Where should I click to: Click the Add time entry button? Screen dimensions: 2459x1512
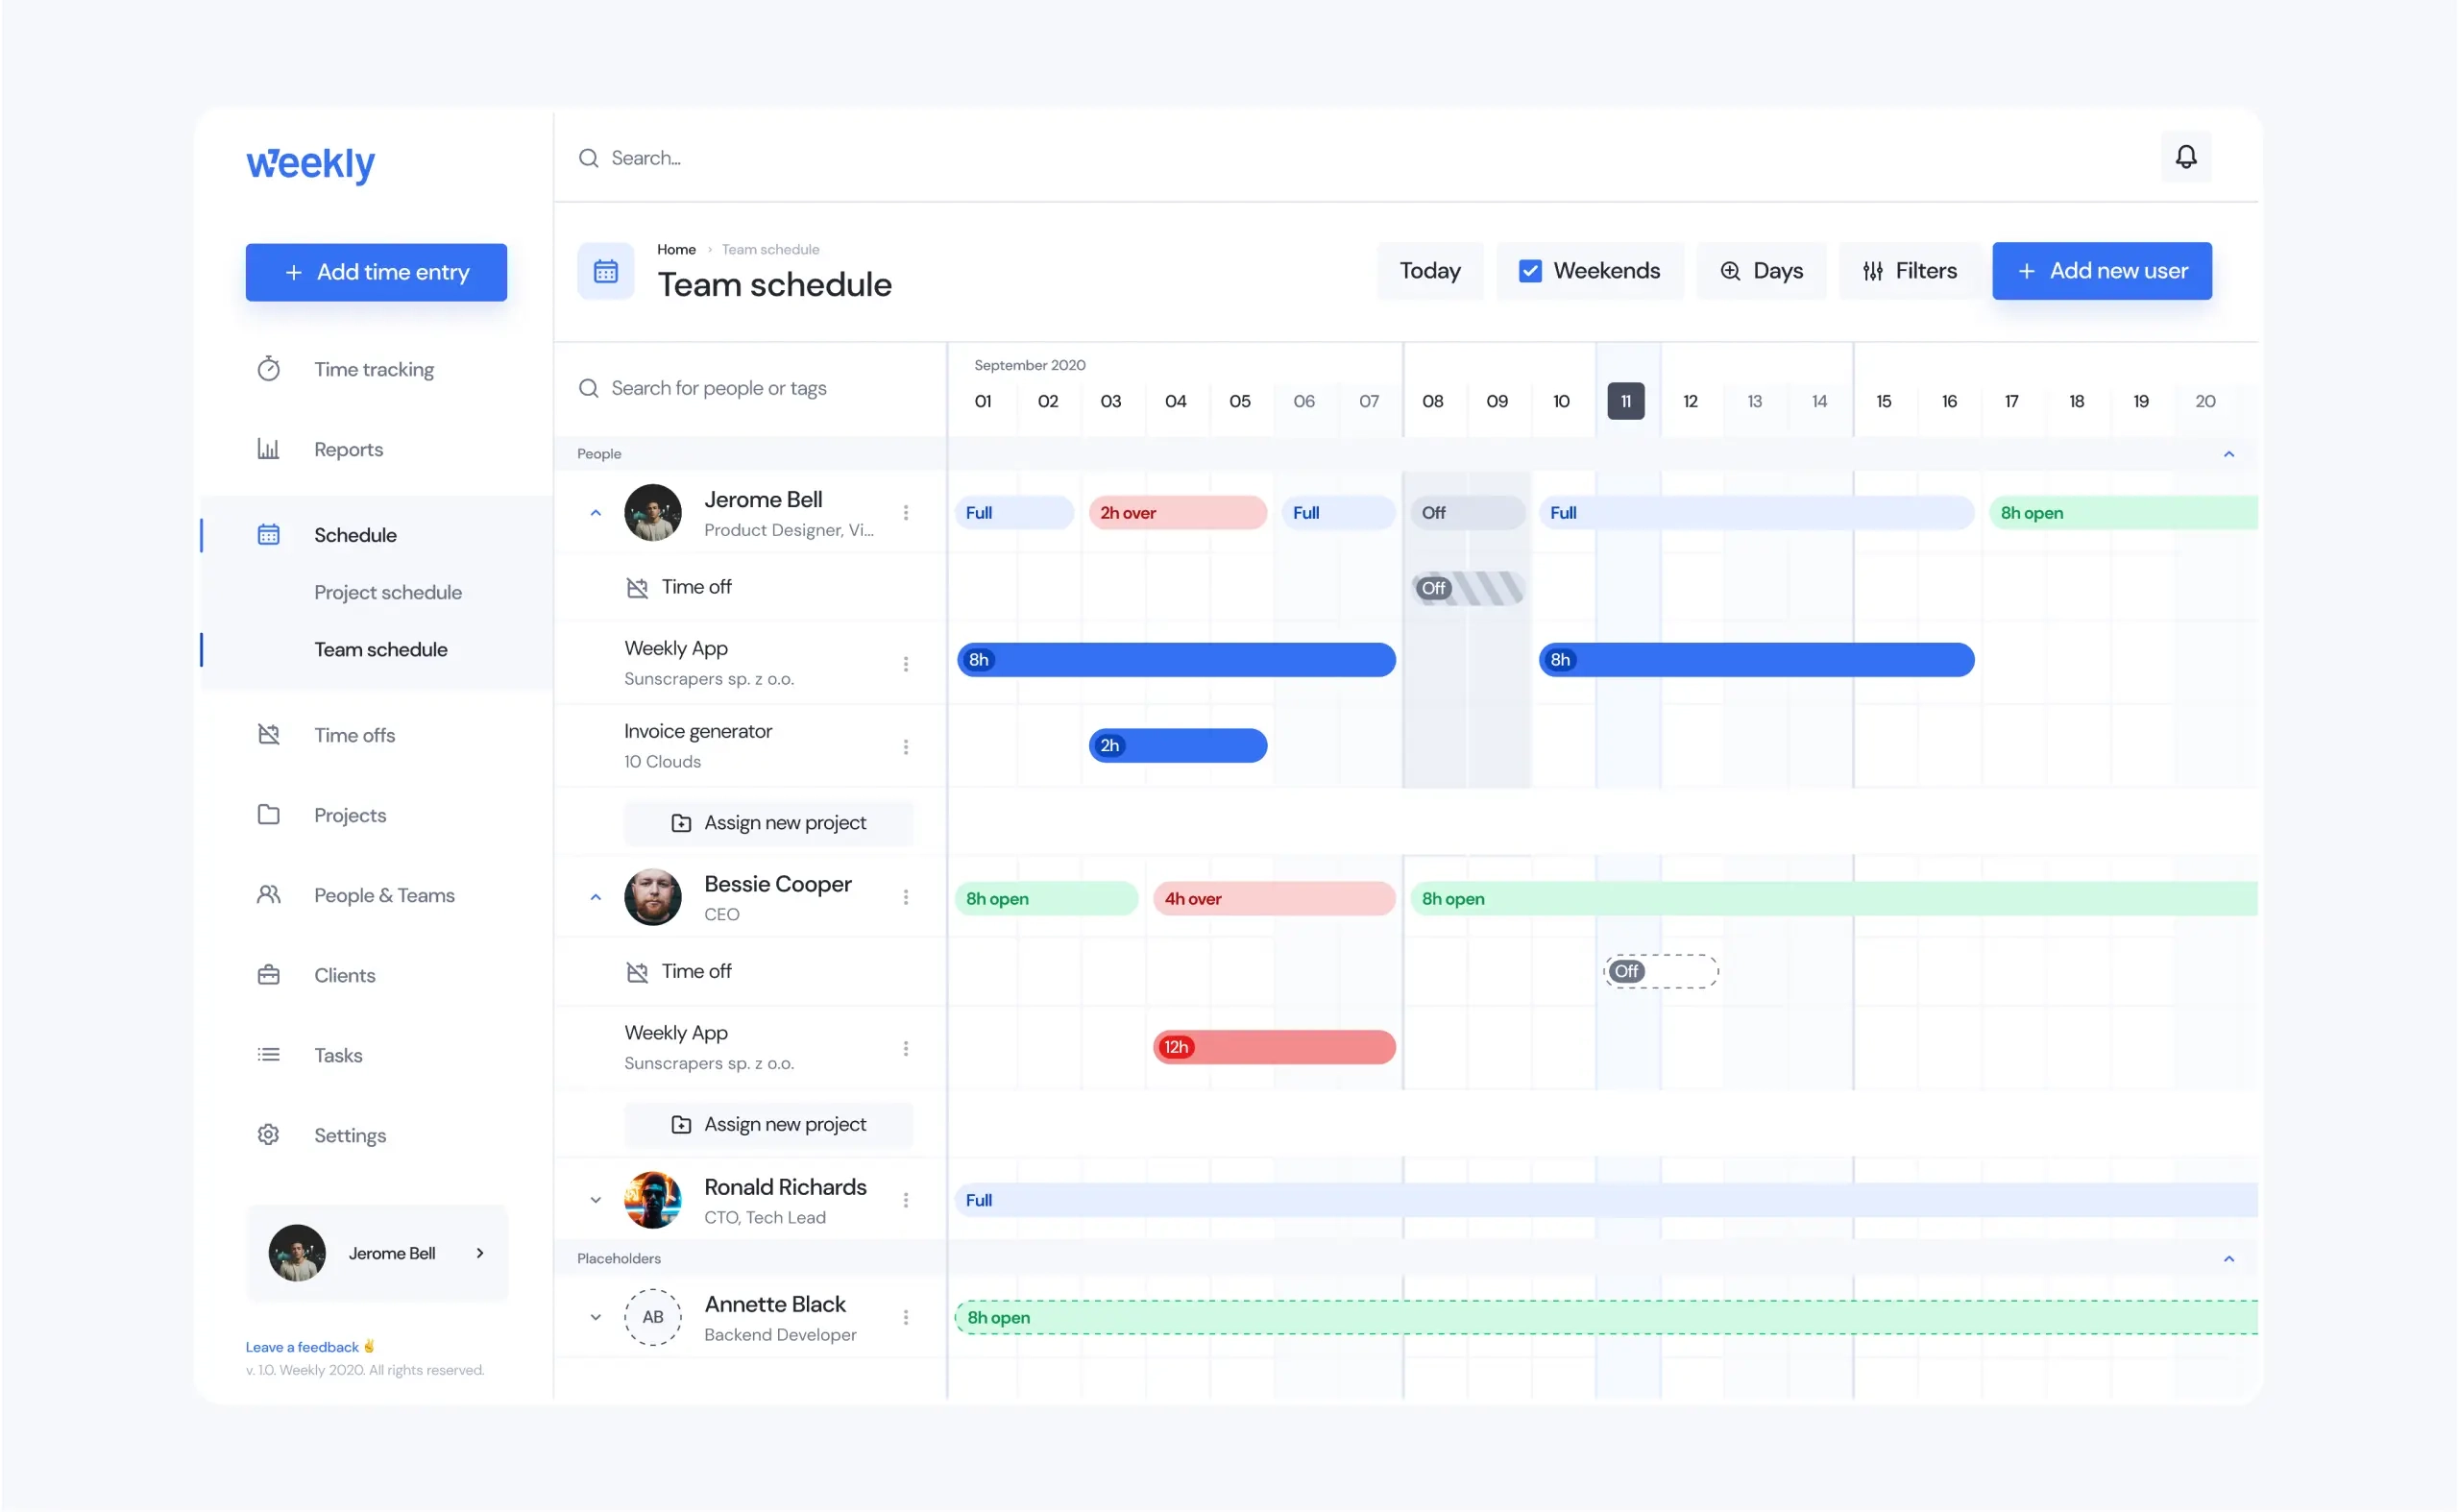[376, 272]
